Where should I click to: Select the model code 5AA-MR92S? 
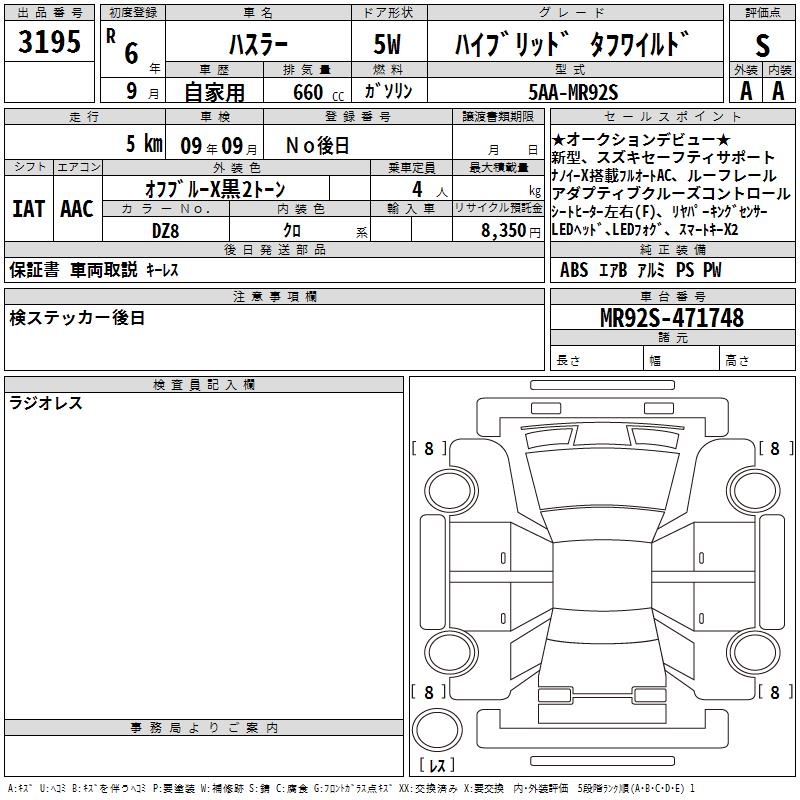pos(573,92)
